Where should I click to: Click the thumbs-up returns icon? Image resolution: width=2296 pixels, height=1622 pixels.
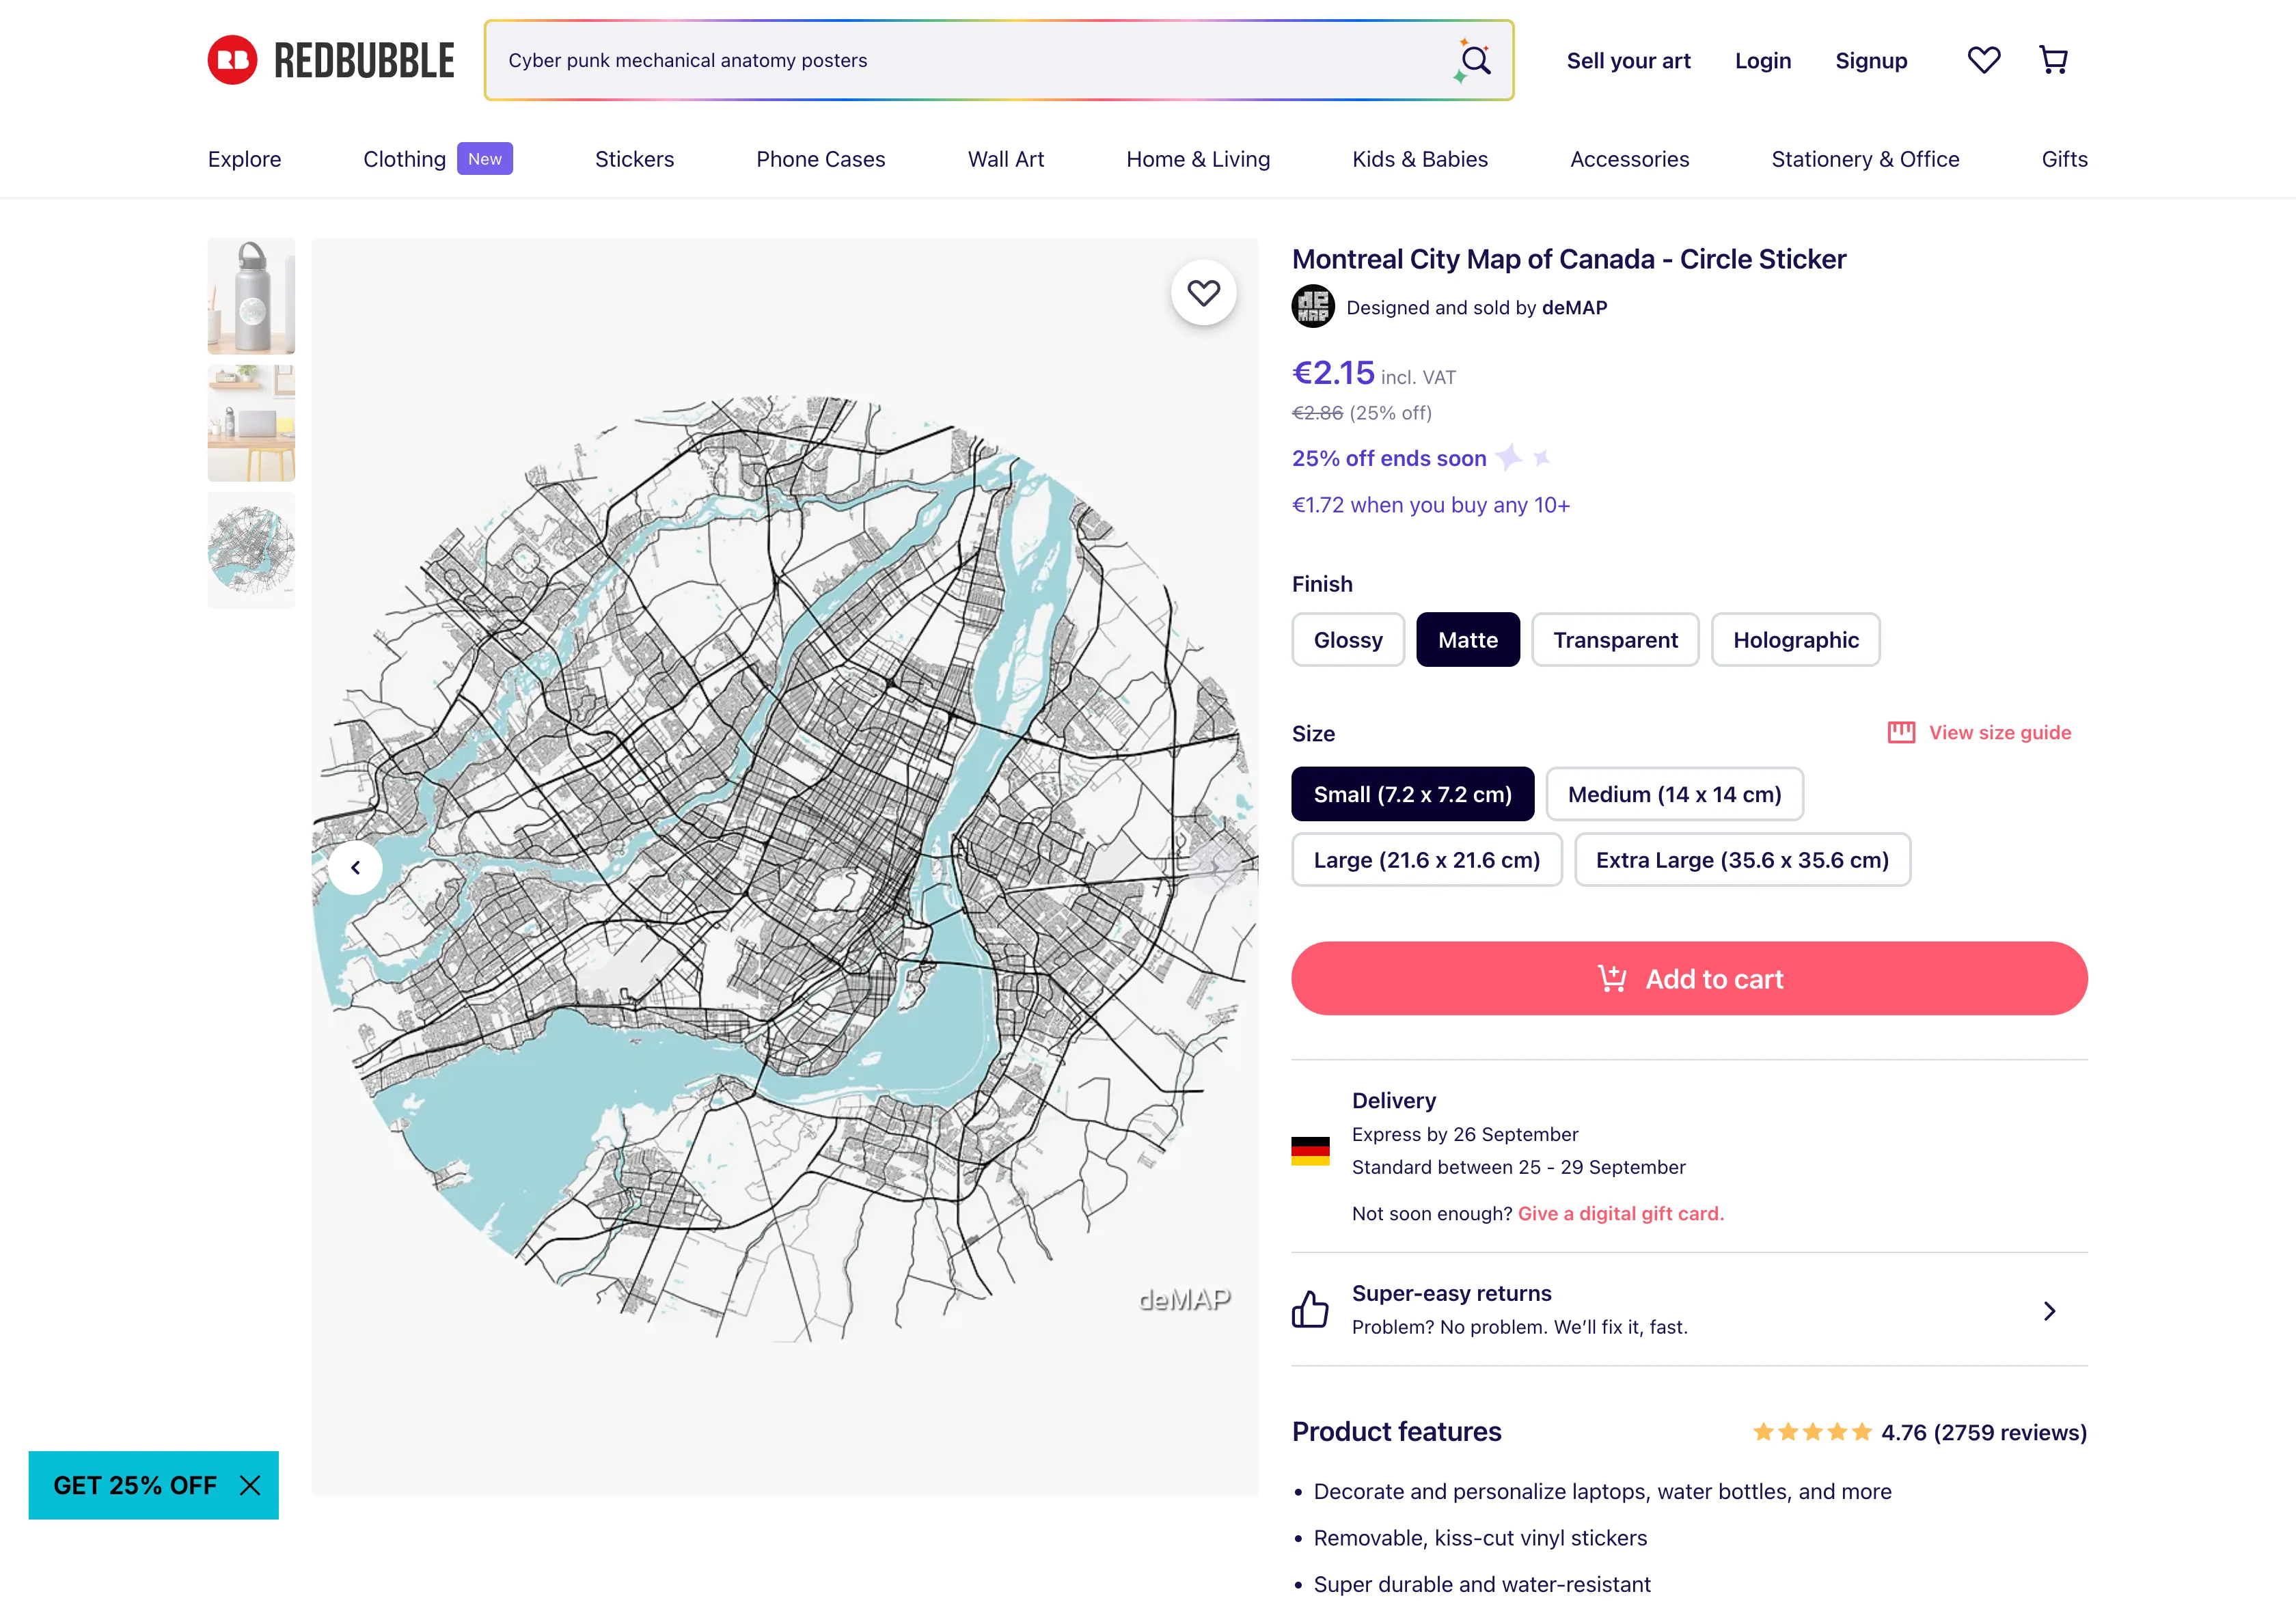pos(1310,1309)
